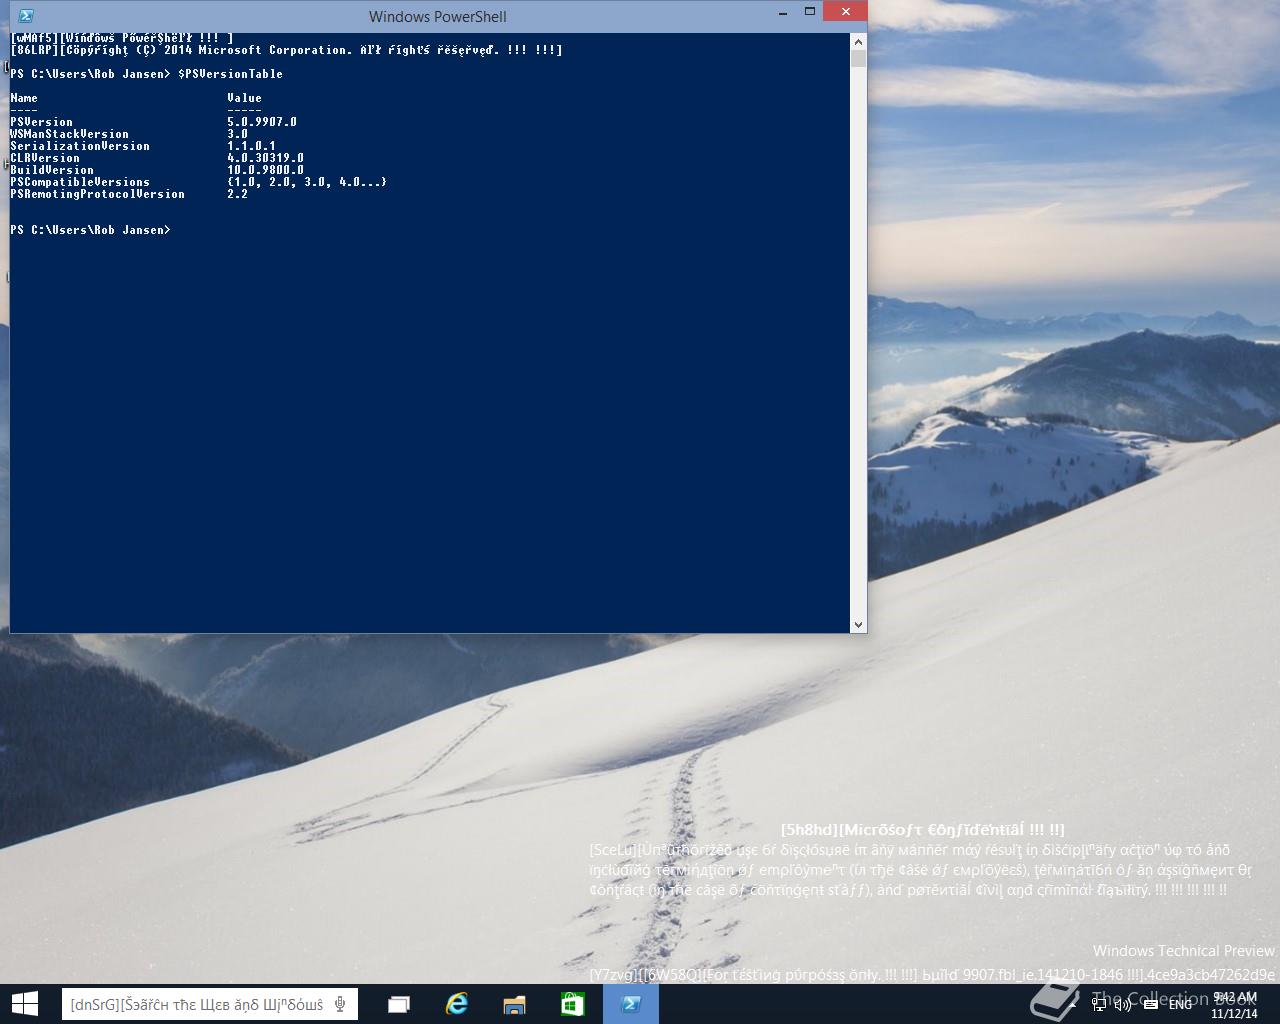Image resolution: width=1280 pixels, height=1024 pixels.
Task: Click the PSCompatibleVersions row name
Action: 80,182
